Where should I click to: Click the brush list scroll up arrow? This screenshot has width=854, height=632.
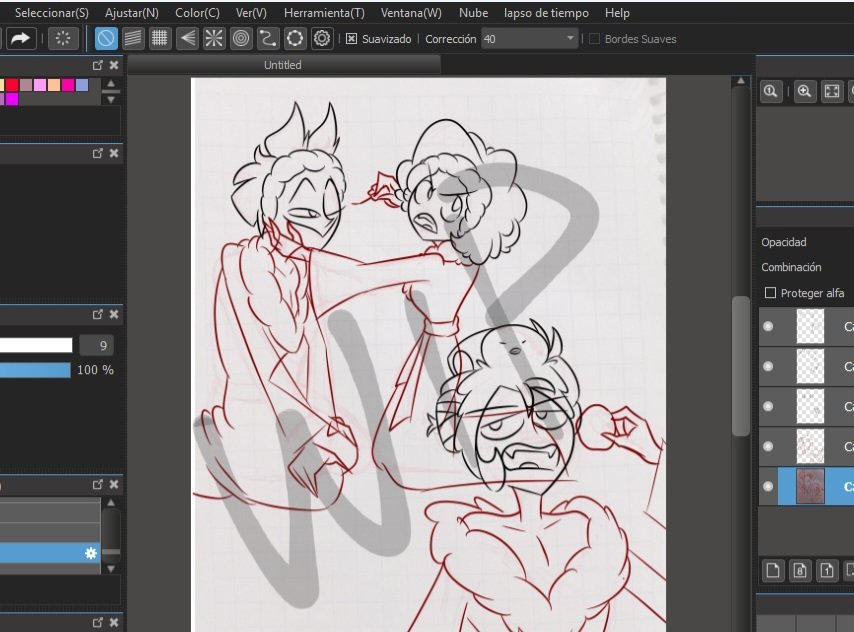coord(111,502)
